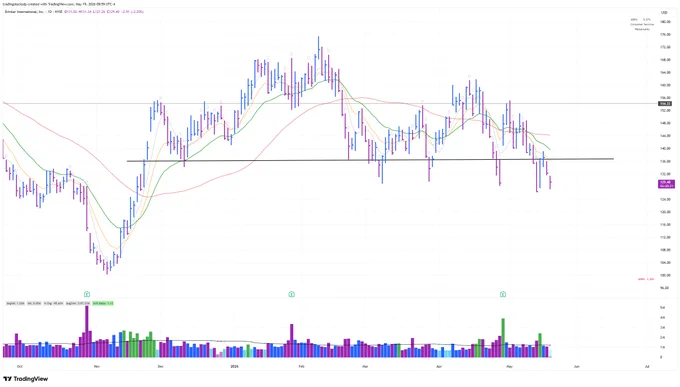Click the Jul label on time axis

click(x=647, y=367)
